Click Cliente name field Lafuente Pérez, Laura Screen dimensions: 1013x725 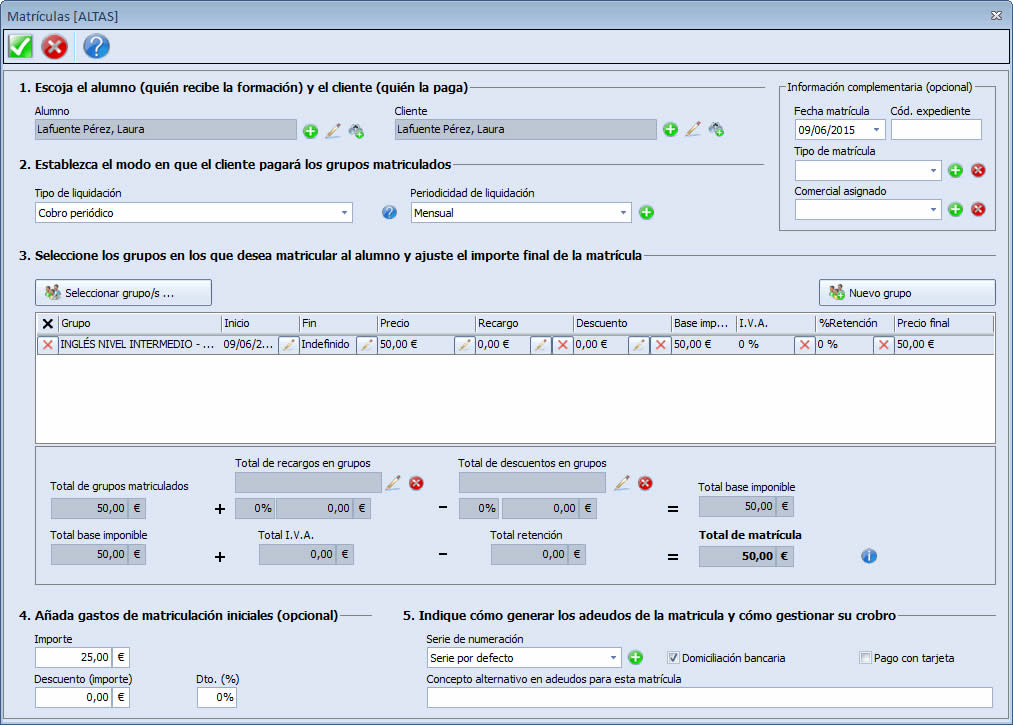pyautogui.click(x=525, y=129)
